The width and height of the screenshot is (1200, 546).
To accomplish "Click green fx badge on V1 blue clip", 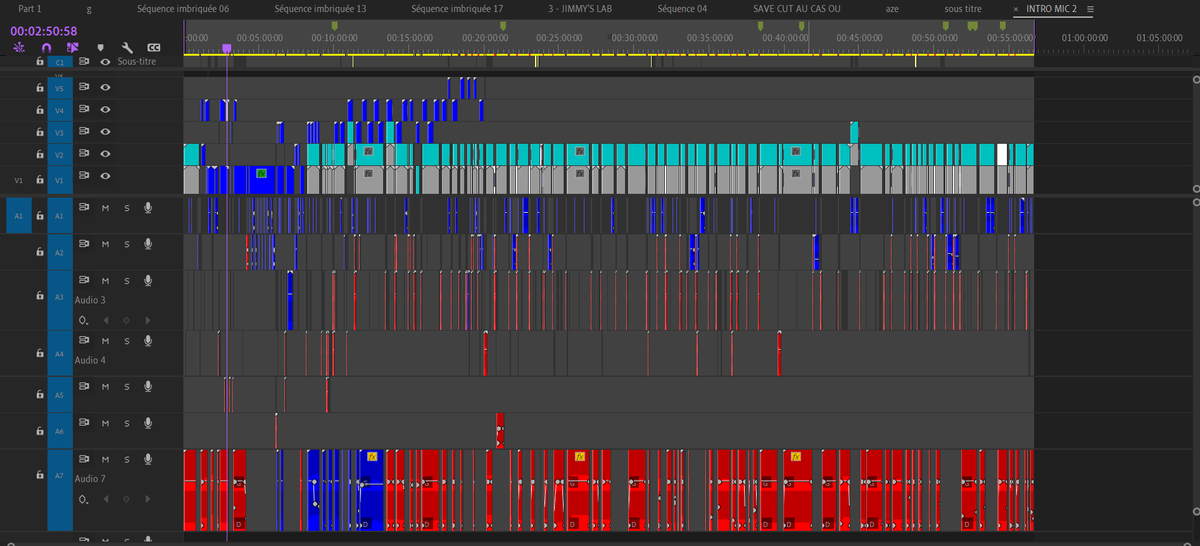I will point(261,173).
